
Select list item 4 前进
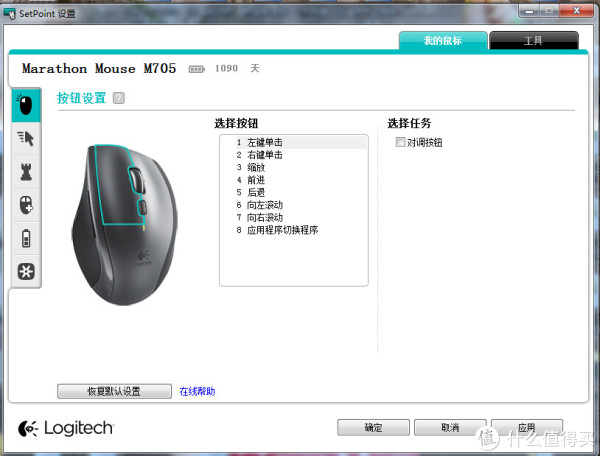257,180
